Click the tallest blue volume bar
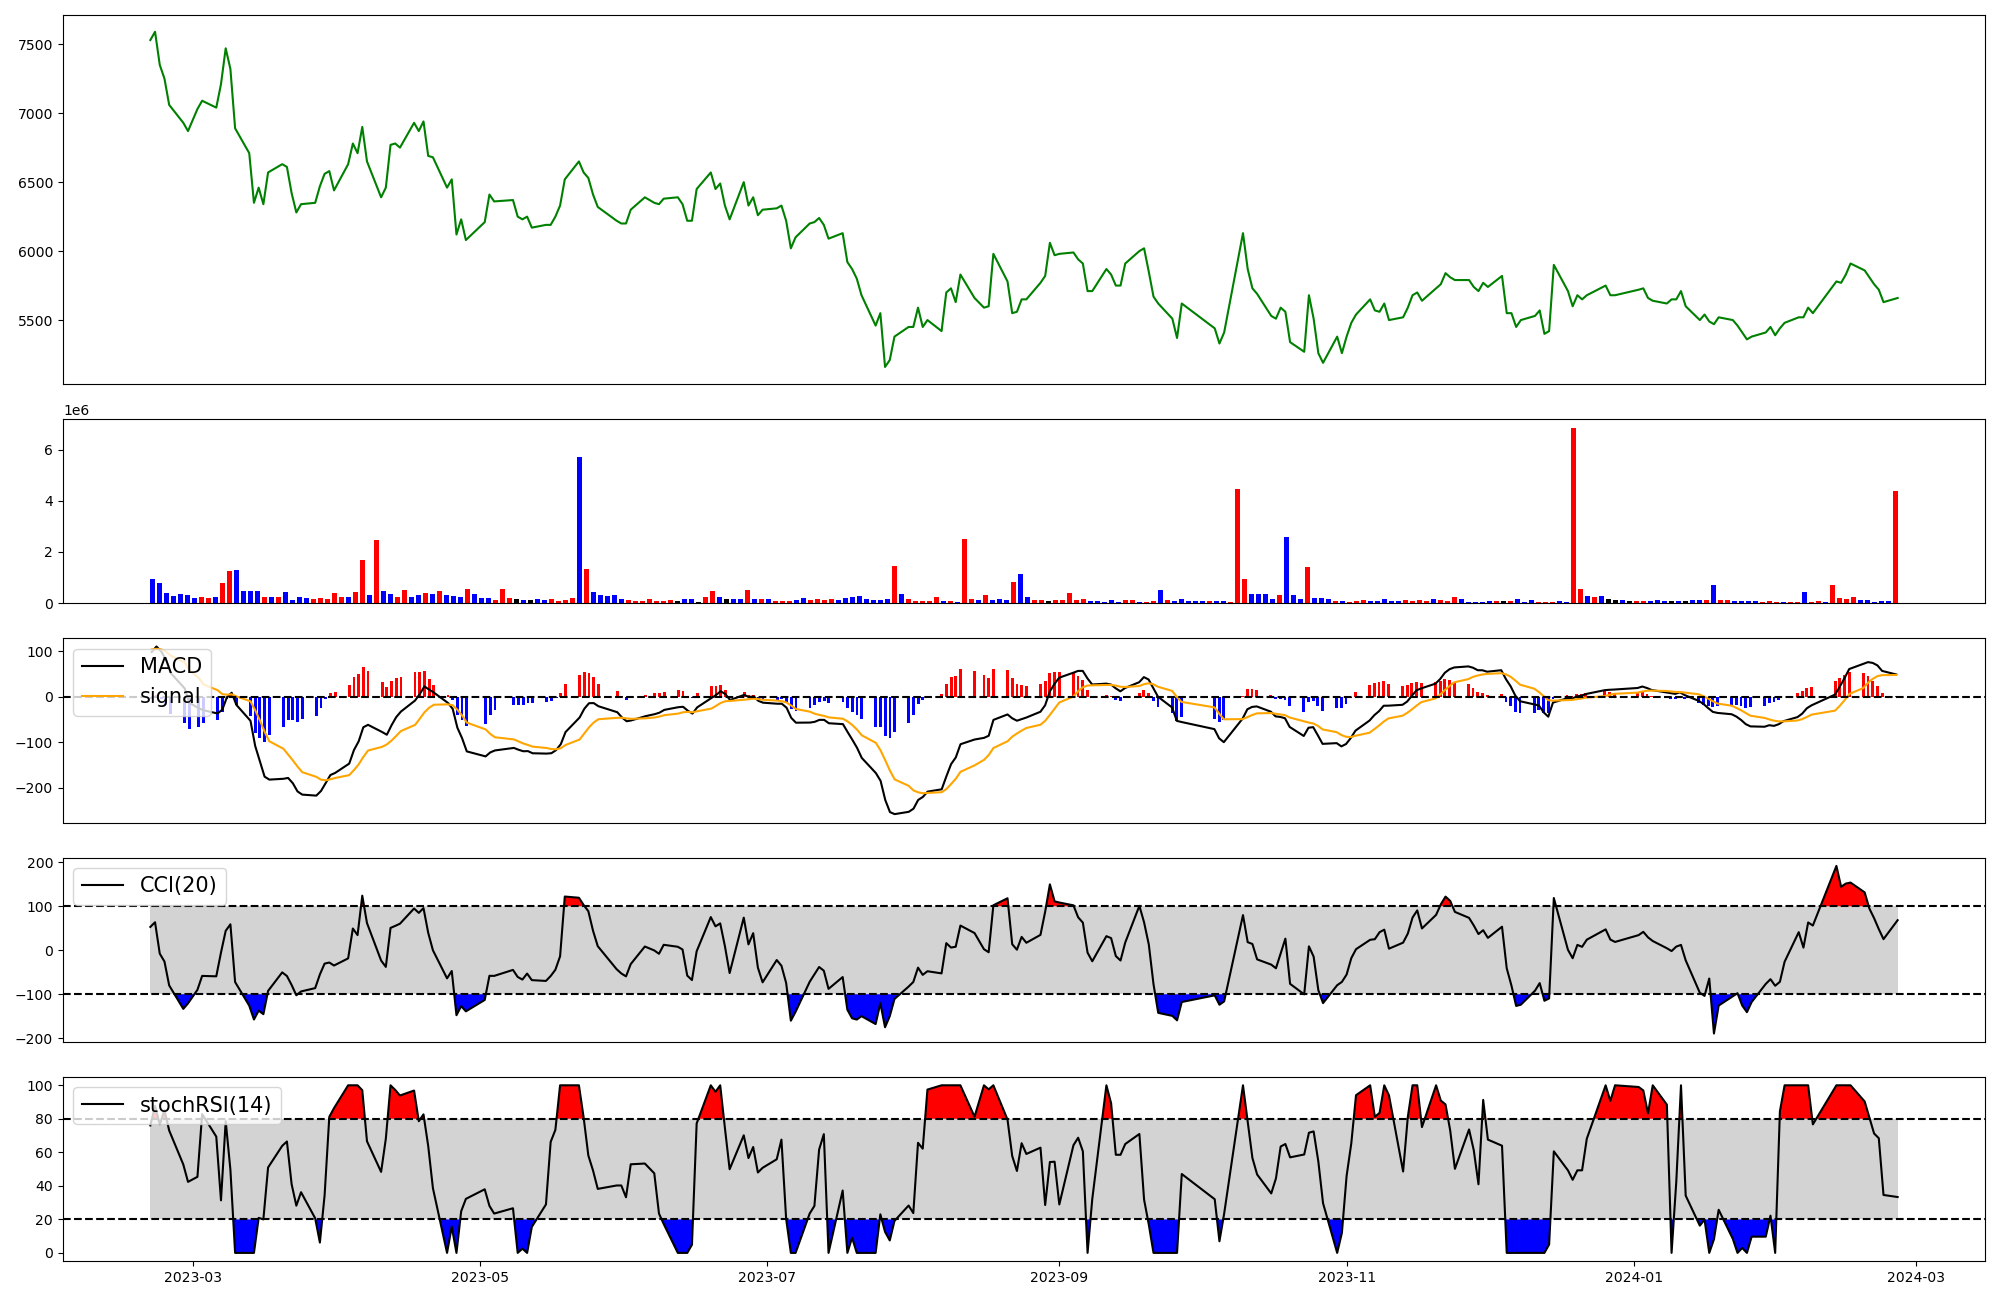Viewport: 2000px width, 1300px height. click(579, 530)
